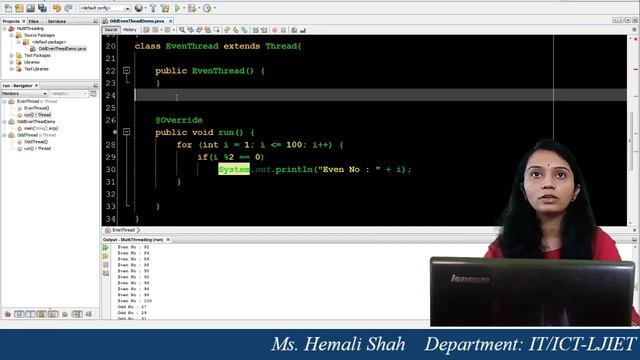This screenshot has width=640, height=360.
Task: Click the EvenThread breadcrumb below the editor
Action: point(123,230)
